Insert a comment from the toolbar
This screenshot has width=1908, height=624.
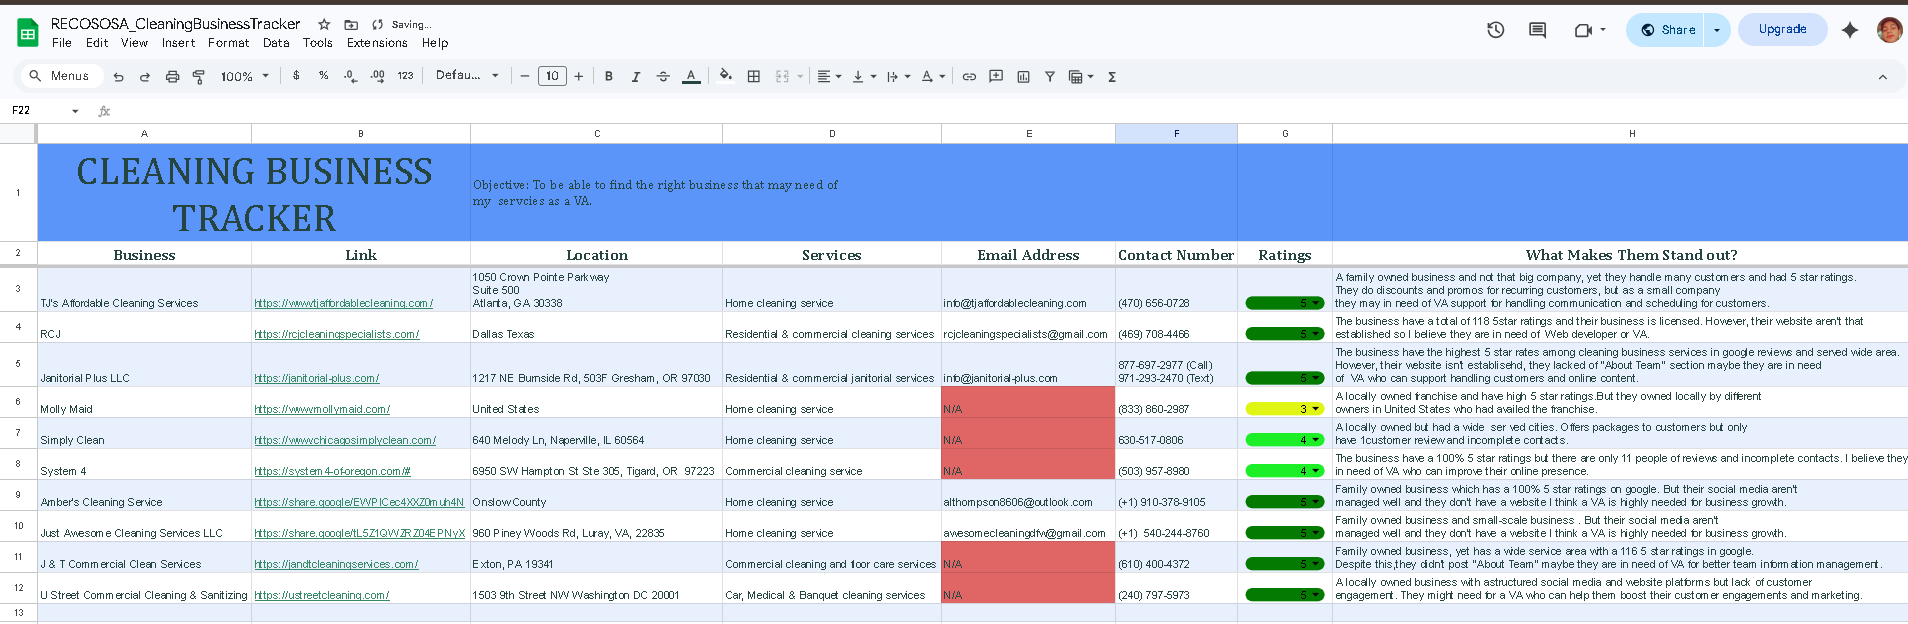click(x=996, y=76)
